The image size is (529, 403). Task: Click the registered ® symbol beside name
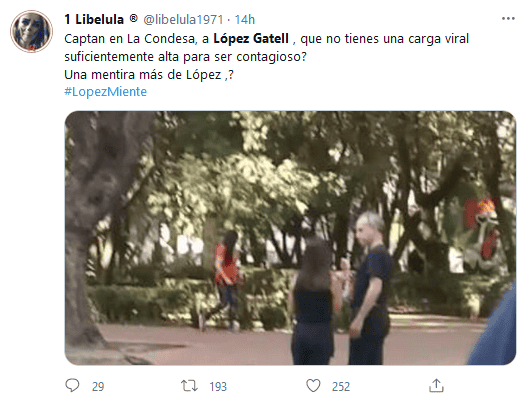pyautogui.click(x=134, y=18)
